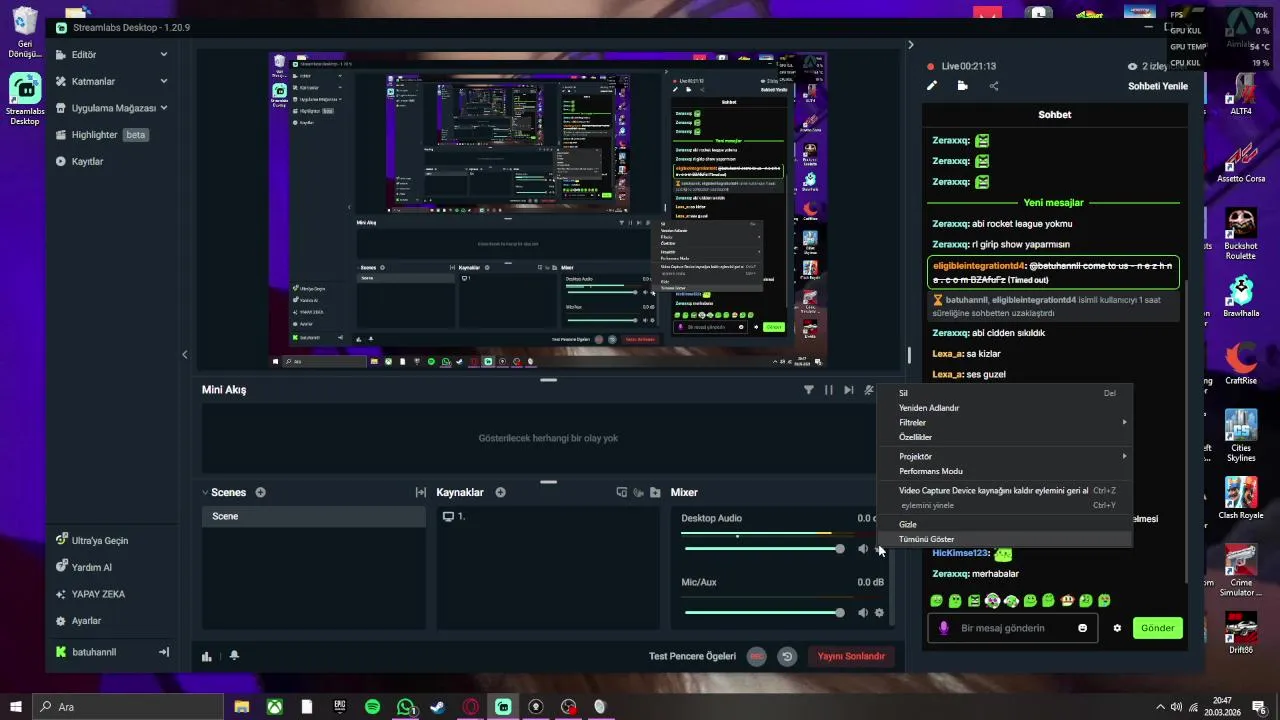Open the Projektör submenu
The image size is (1280, 720).
(x=1005, y=456)
